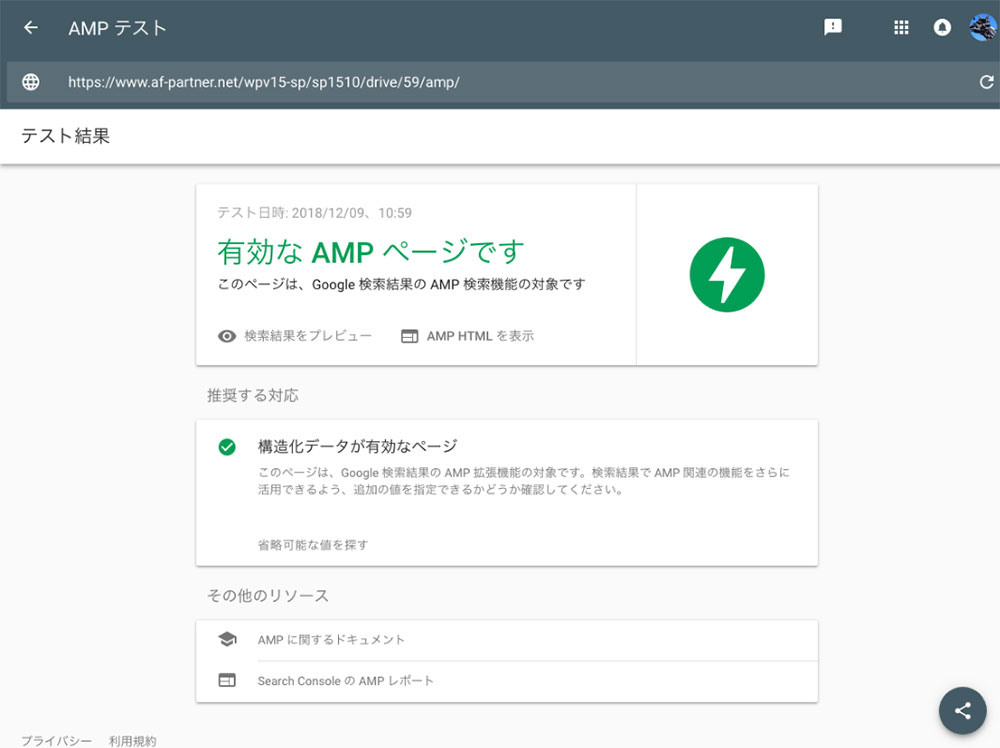Click 検索結果をプレビュー link
Viewport: 1000px width, 748px height.
point(307,336)
